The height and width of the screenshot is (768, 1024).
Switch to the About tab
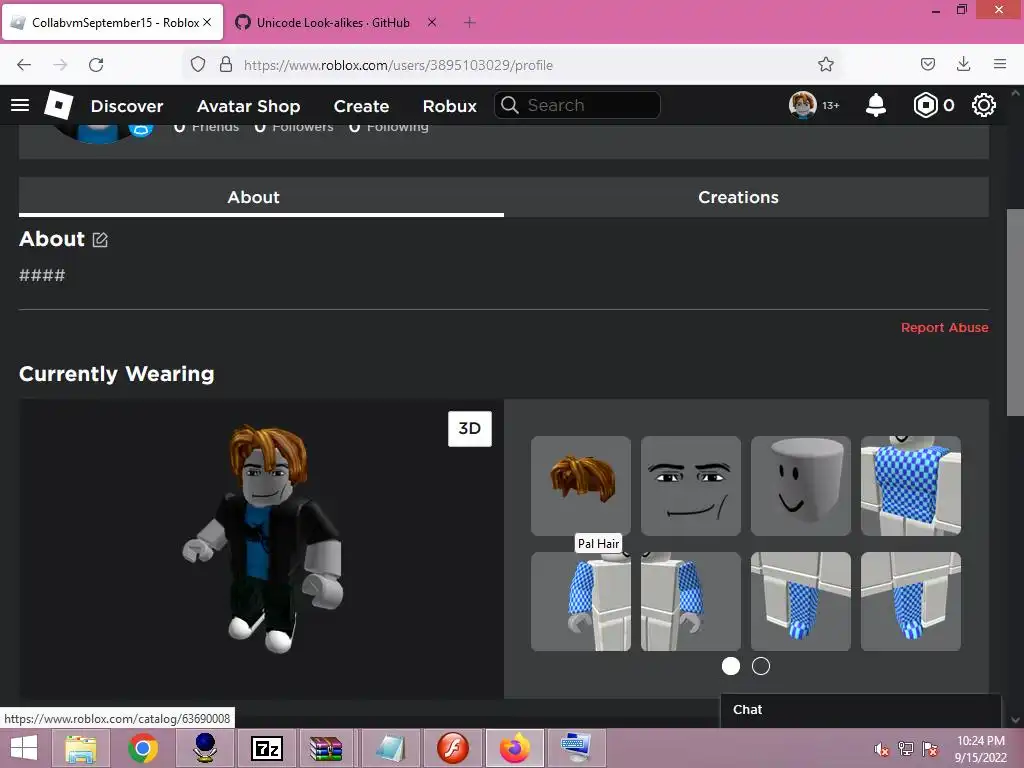261,197
